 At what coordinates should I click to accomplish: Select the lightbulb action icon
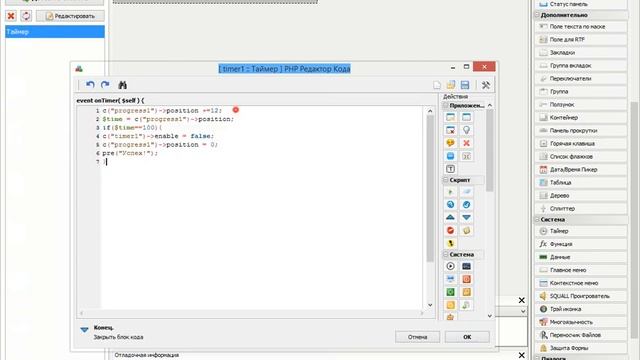tap(466, 130)
